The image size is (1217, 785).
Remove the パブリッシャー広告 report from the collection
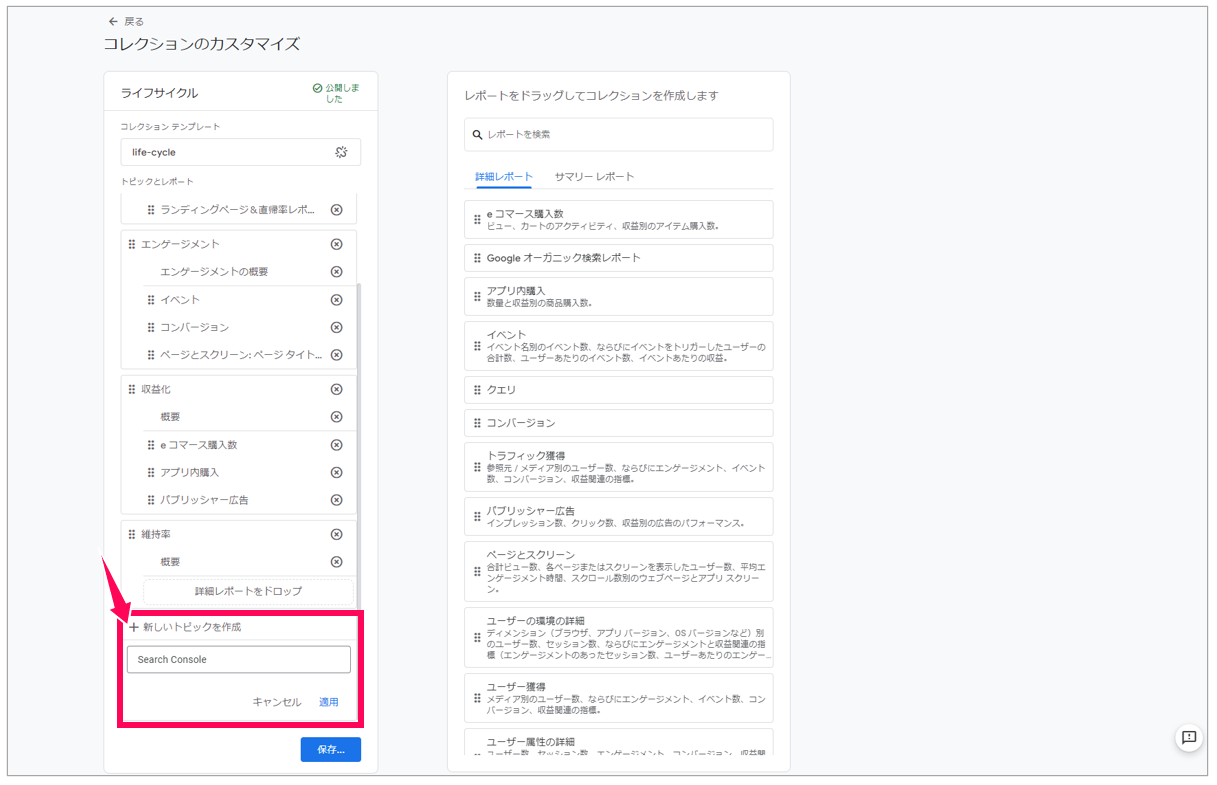[x=336, y=500]
